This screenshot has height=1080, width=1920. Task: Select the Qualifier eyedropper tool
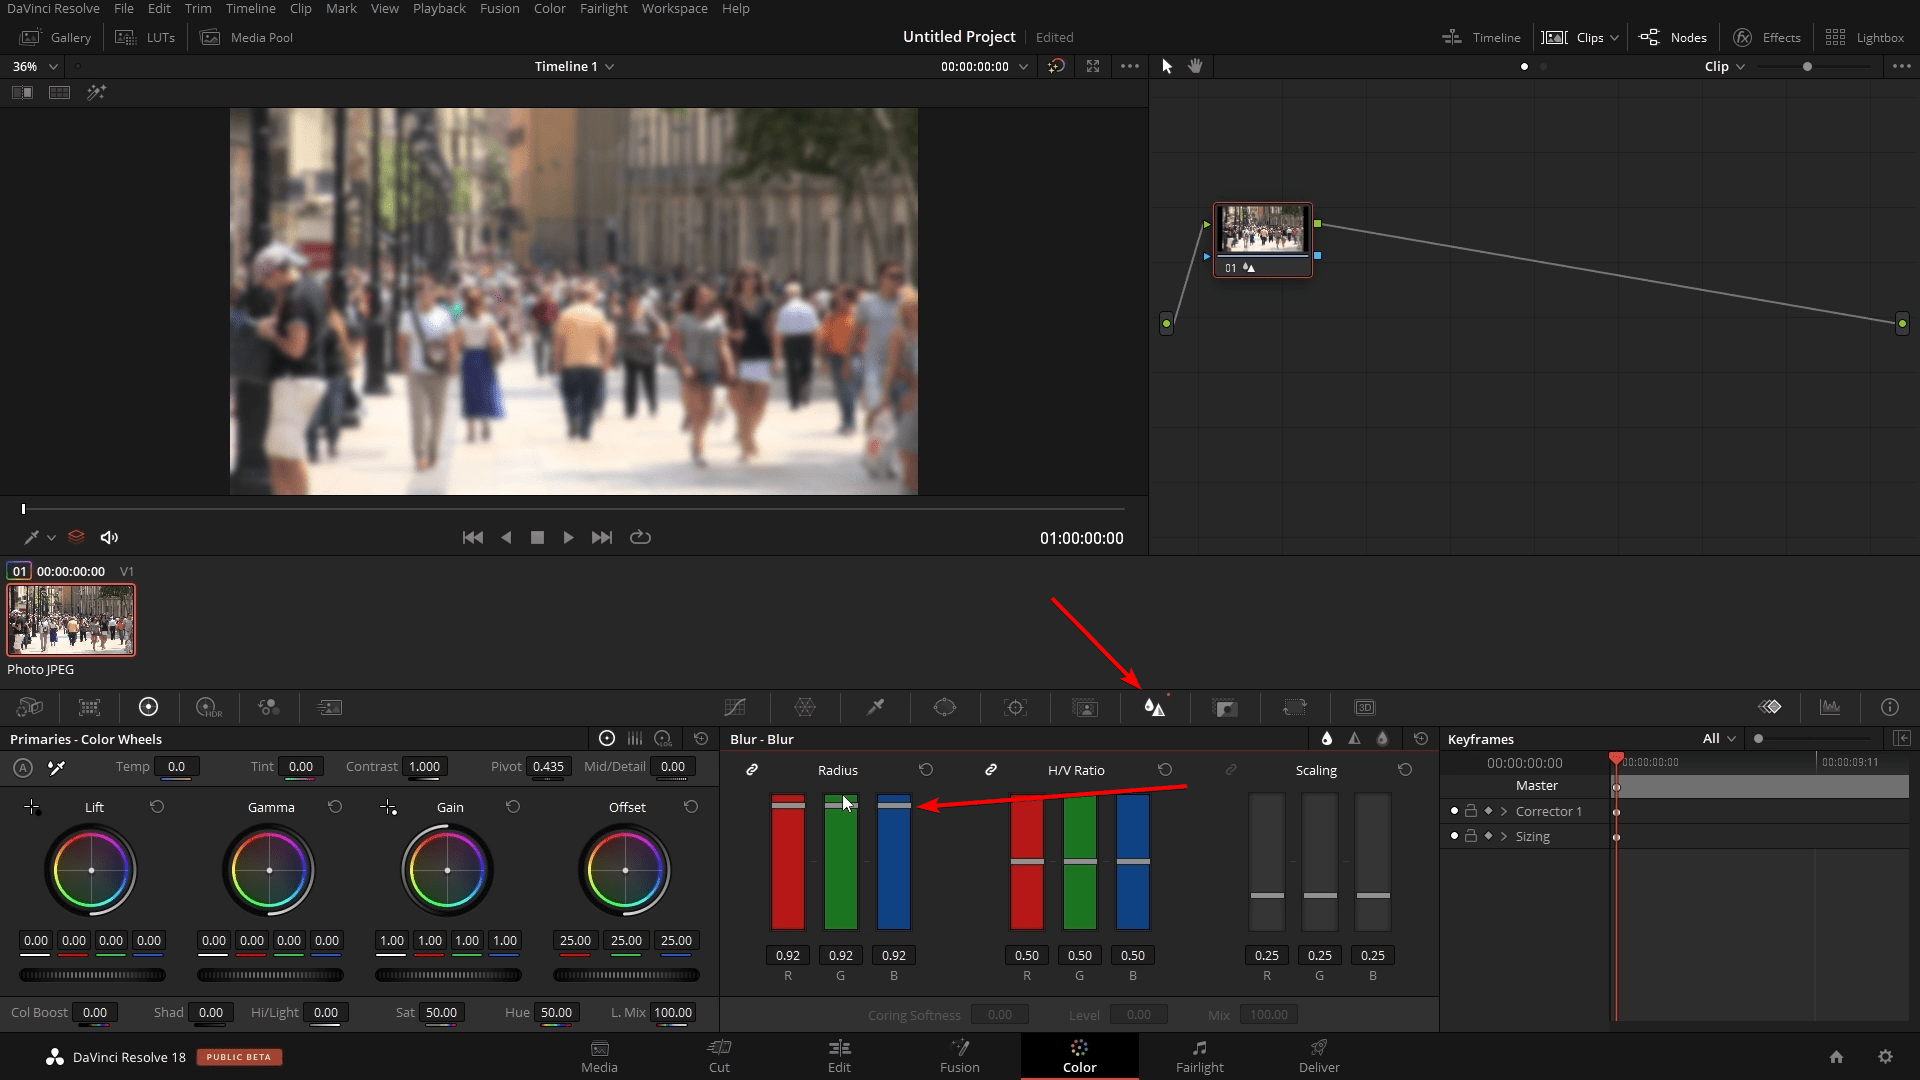(x=875, y=707)
